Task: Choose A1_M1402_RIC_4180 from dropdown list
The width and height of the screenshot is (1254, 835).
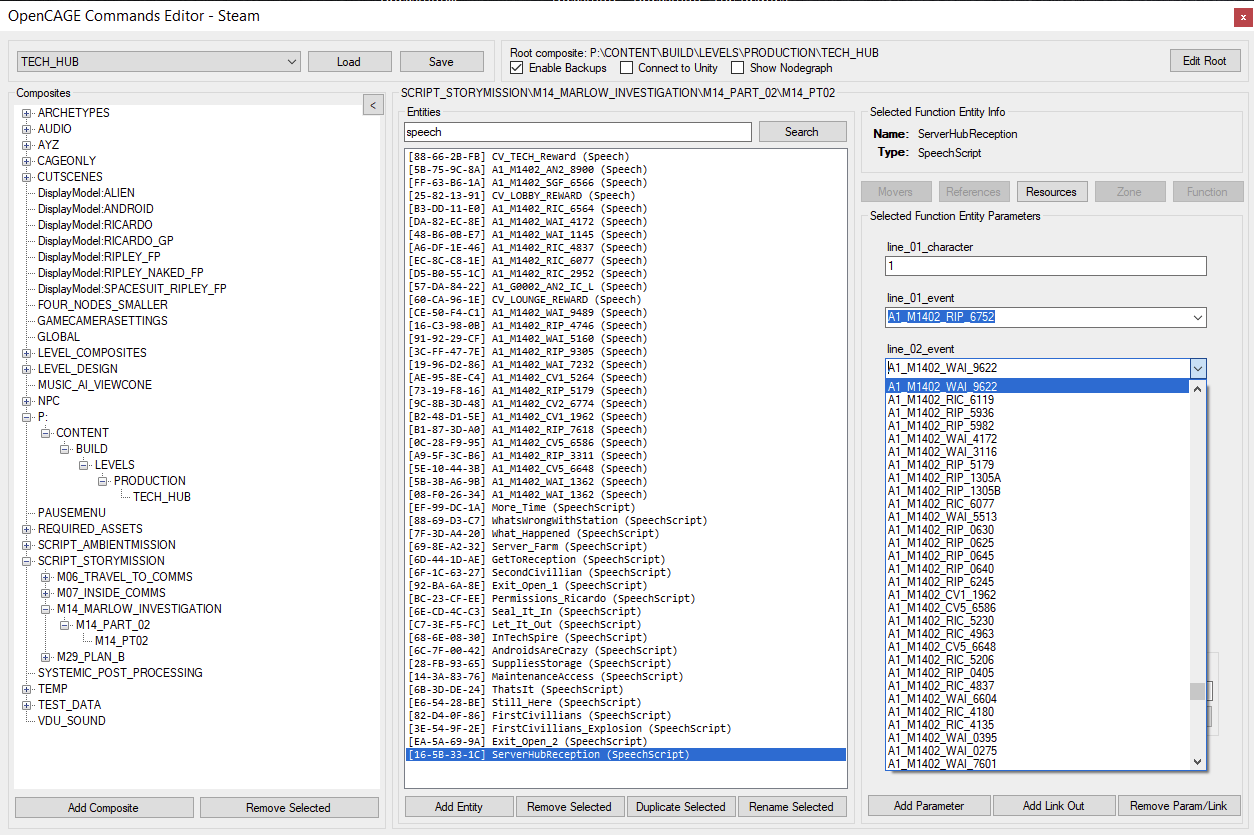Action: (x=1037, y=711)
